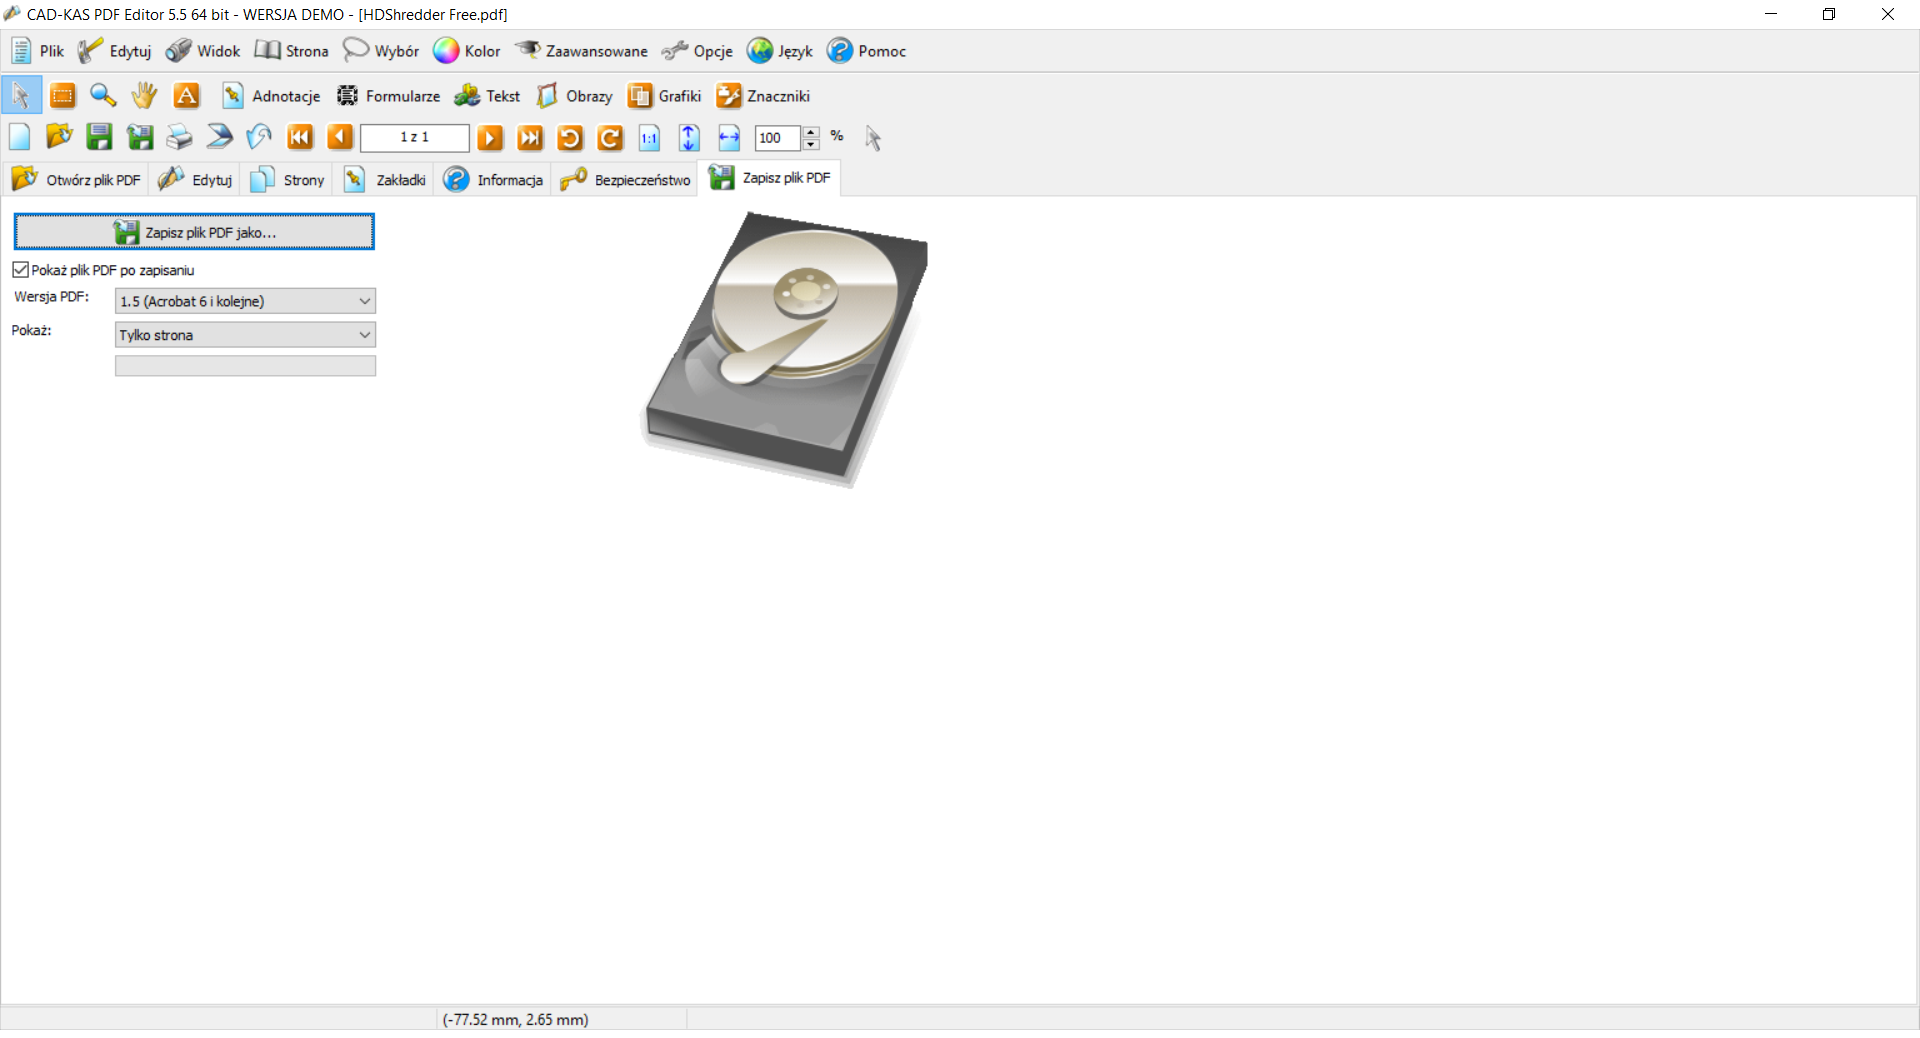The width and height of the screenshot is (1920, 1038).
Task: Select the rectangle selection tool
Action: pyautogui.click(x=62, y=96)
